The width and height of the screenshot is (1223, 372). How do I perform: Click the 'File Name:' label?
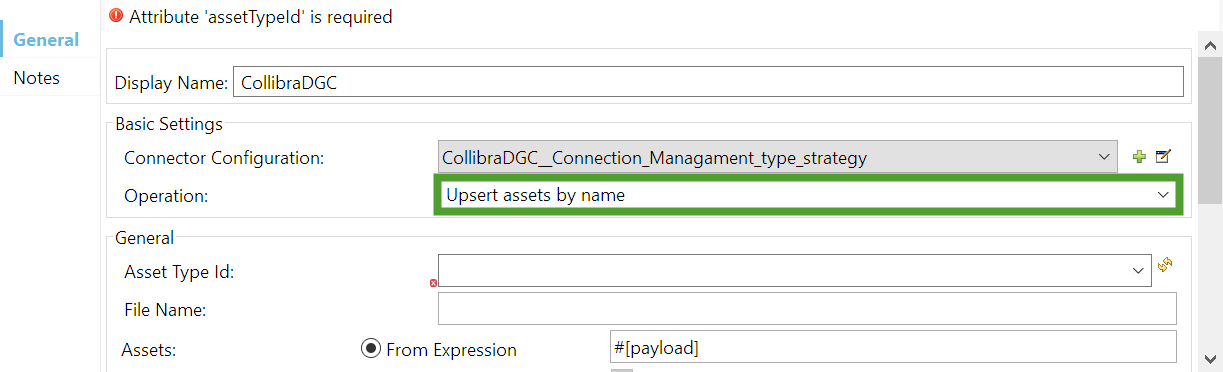tap(165, 310)
